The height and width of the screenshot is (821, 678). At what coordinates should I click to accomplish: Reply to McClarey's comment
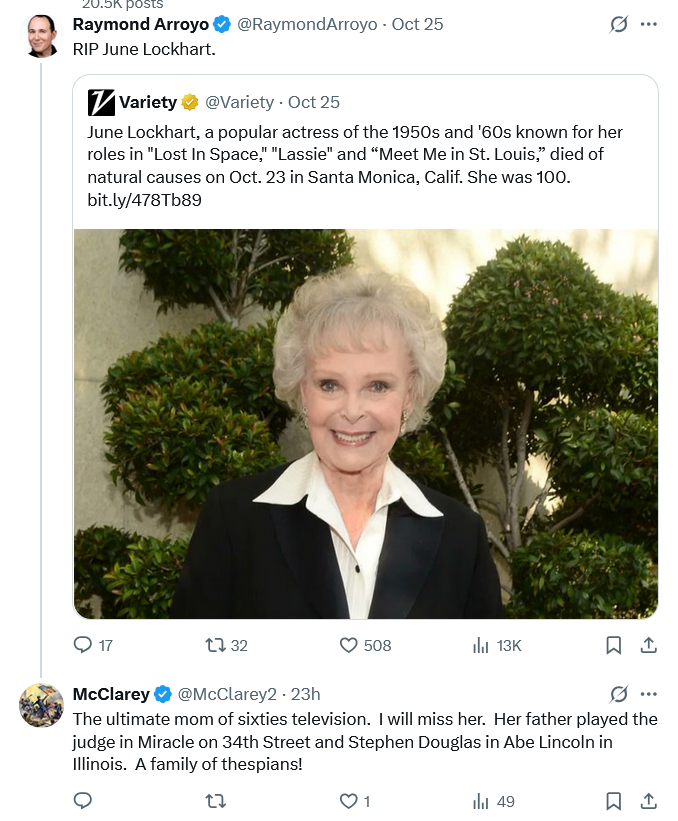point(84,800)
